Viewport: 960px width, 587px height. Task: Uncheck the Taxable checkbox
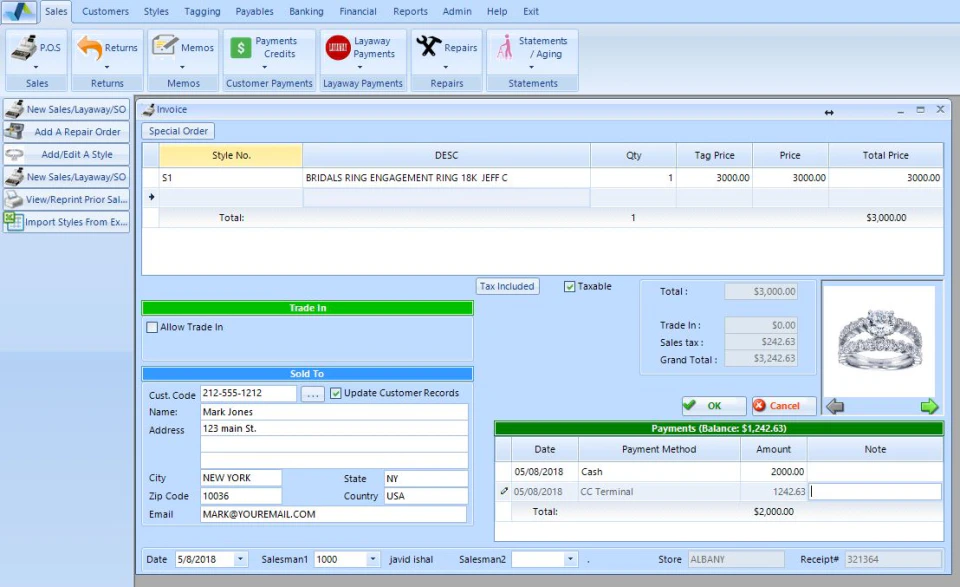(x=570, y=286)
